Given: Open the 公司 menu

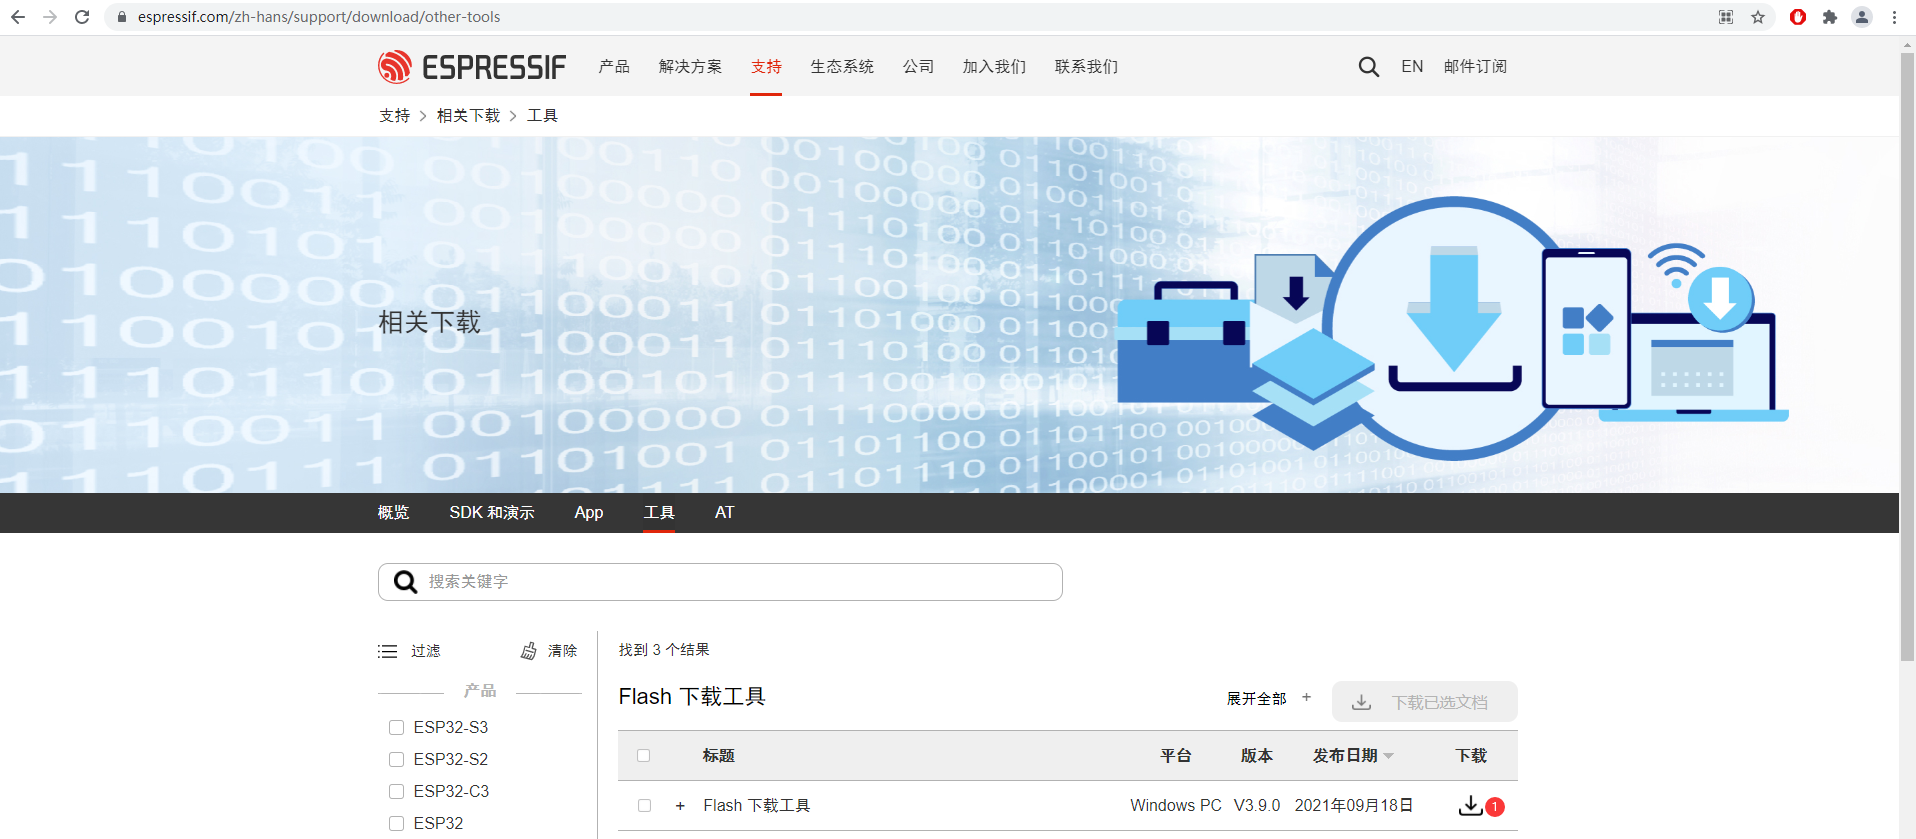Looking at the screenshot, I should (x=918, y=67).
